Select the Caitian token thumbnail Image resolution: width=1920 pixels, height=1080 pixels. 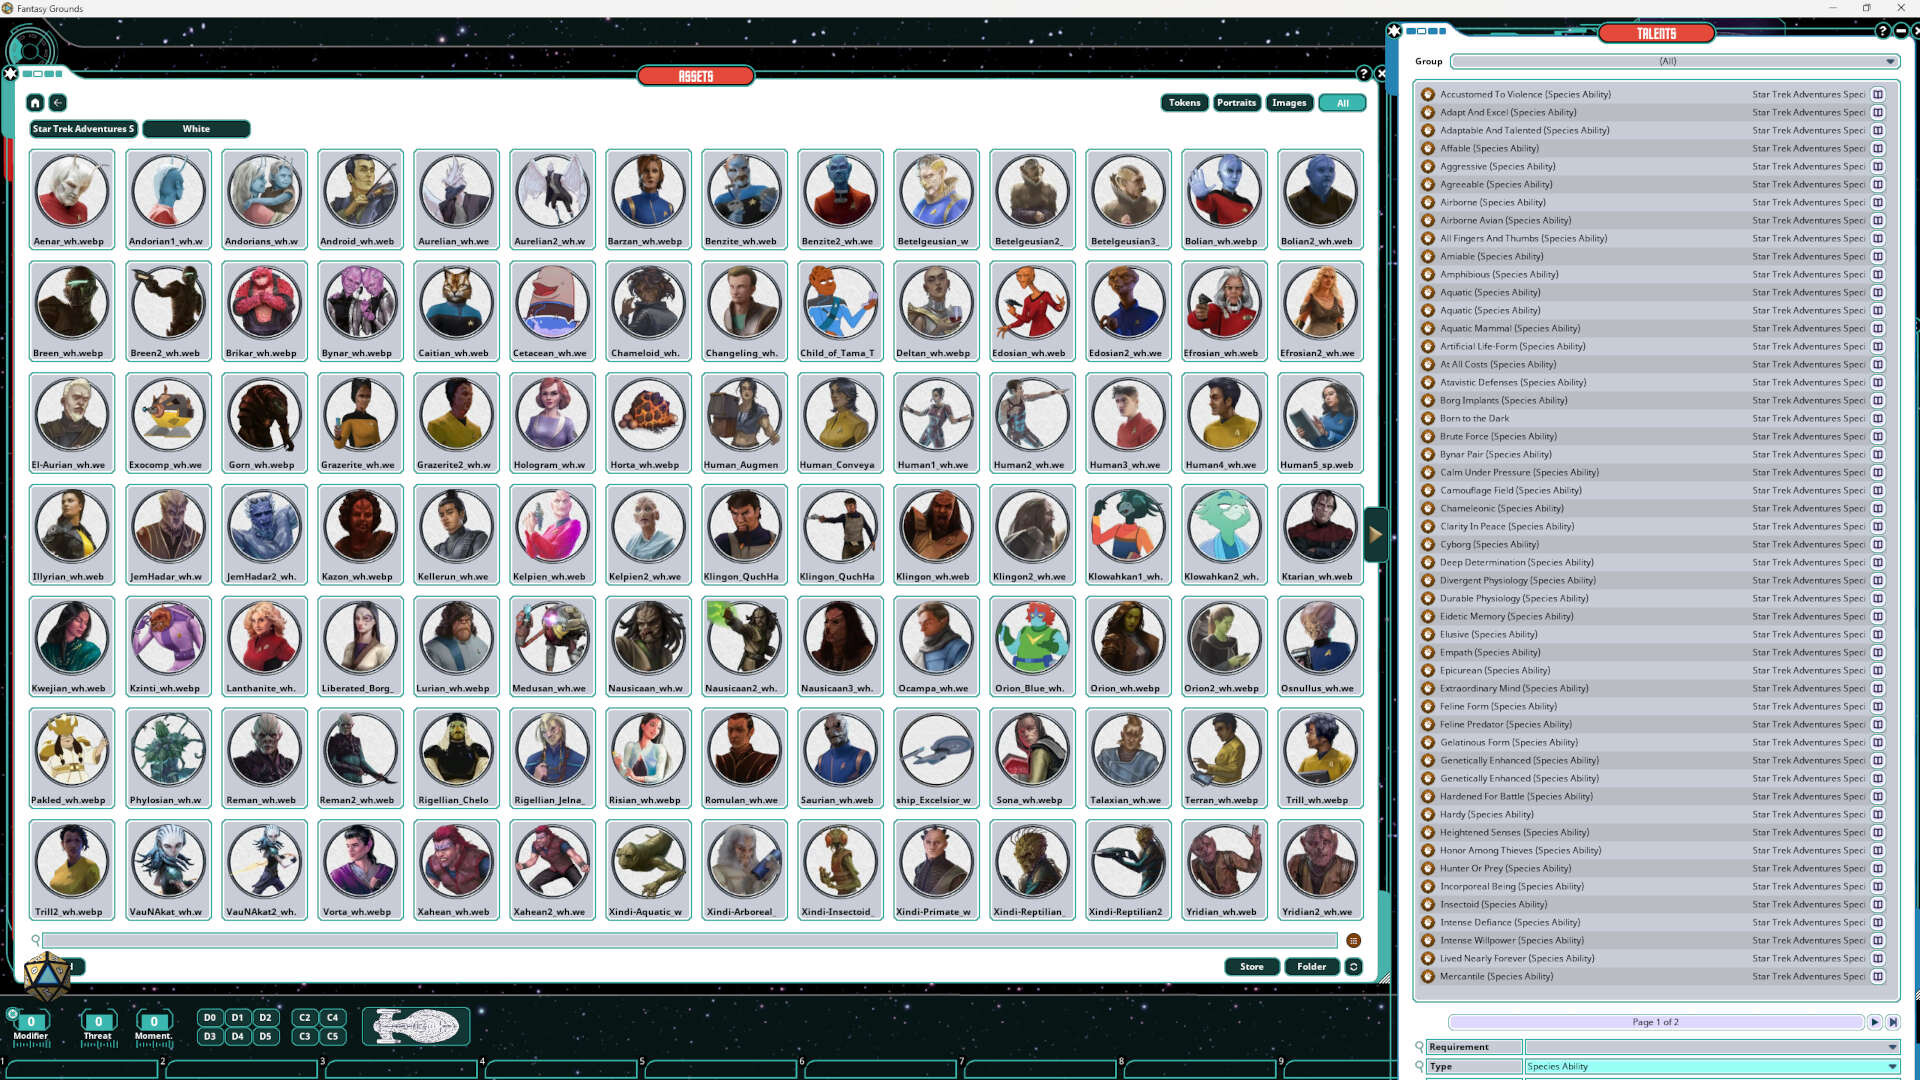tap(456, 311)
